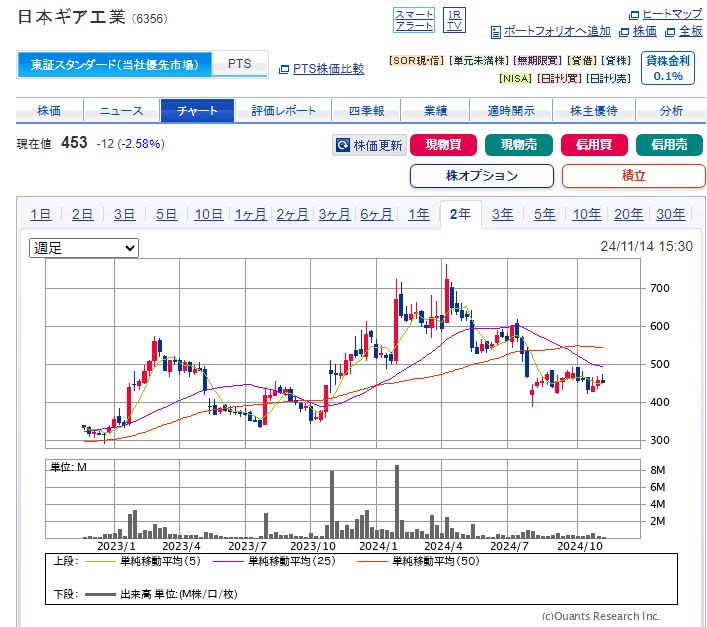Click the 単純移動平均(25) legend entry
This screenshot has height=627, width=707.
point(274,561)
